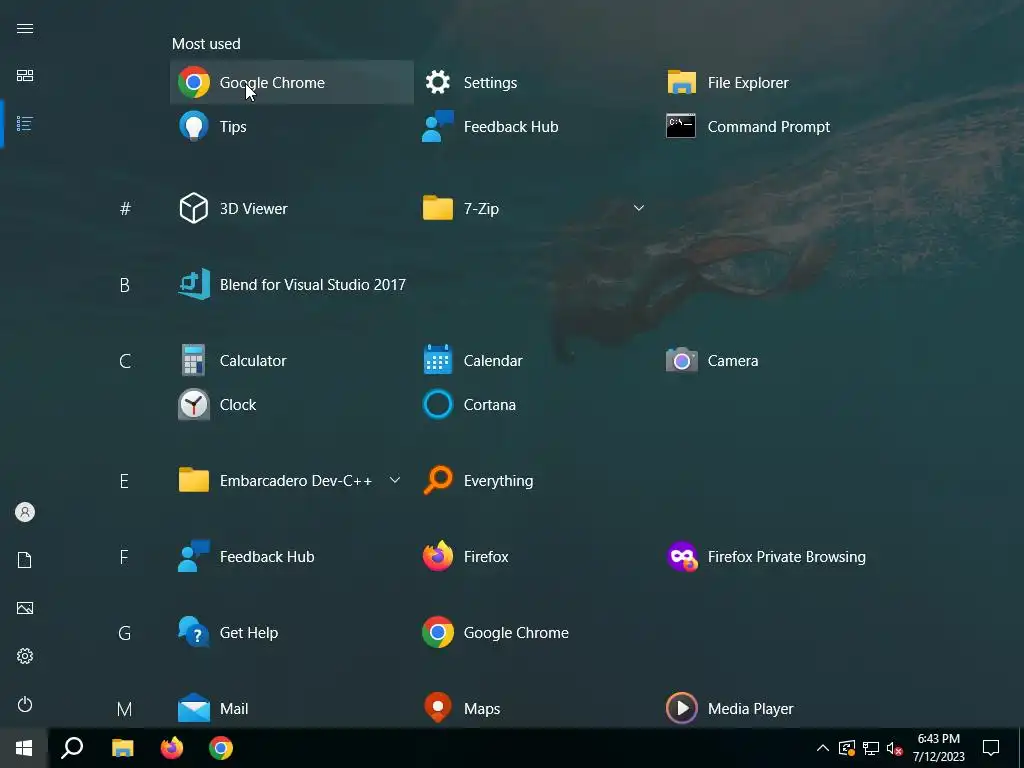1024x768 pixels.
Task: Open the 7-Zip folder entry
Action: [x=536, y=208]
